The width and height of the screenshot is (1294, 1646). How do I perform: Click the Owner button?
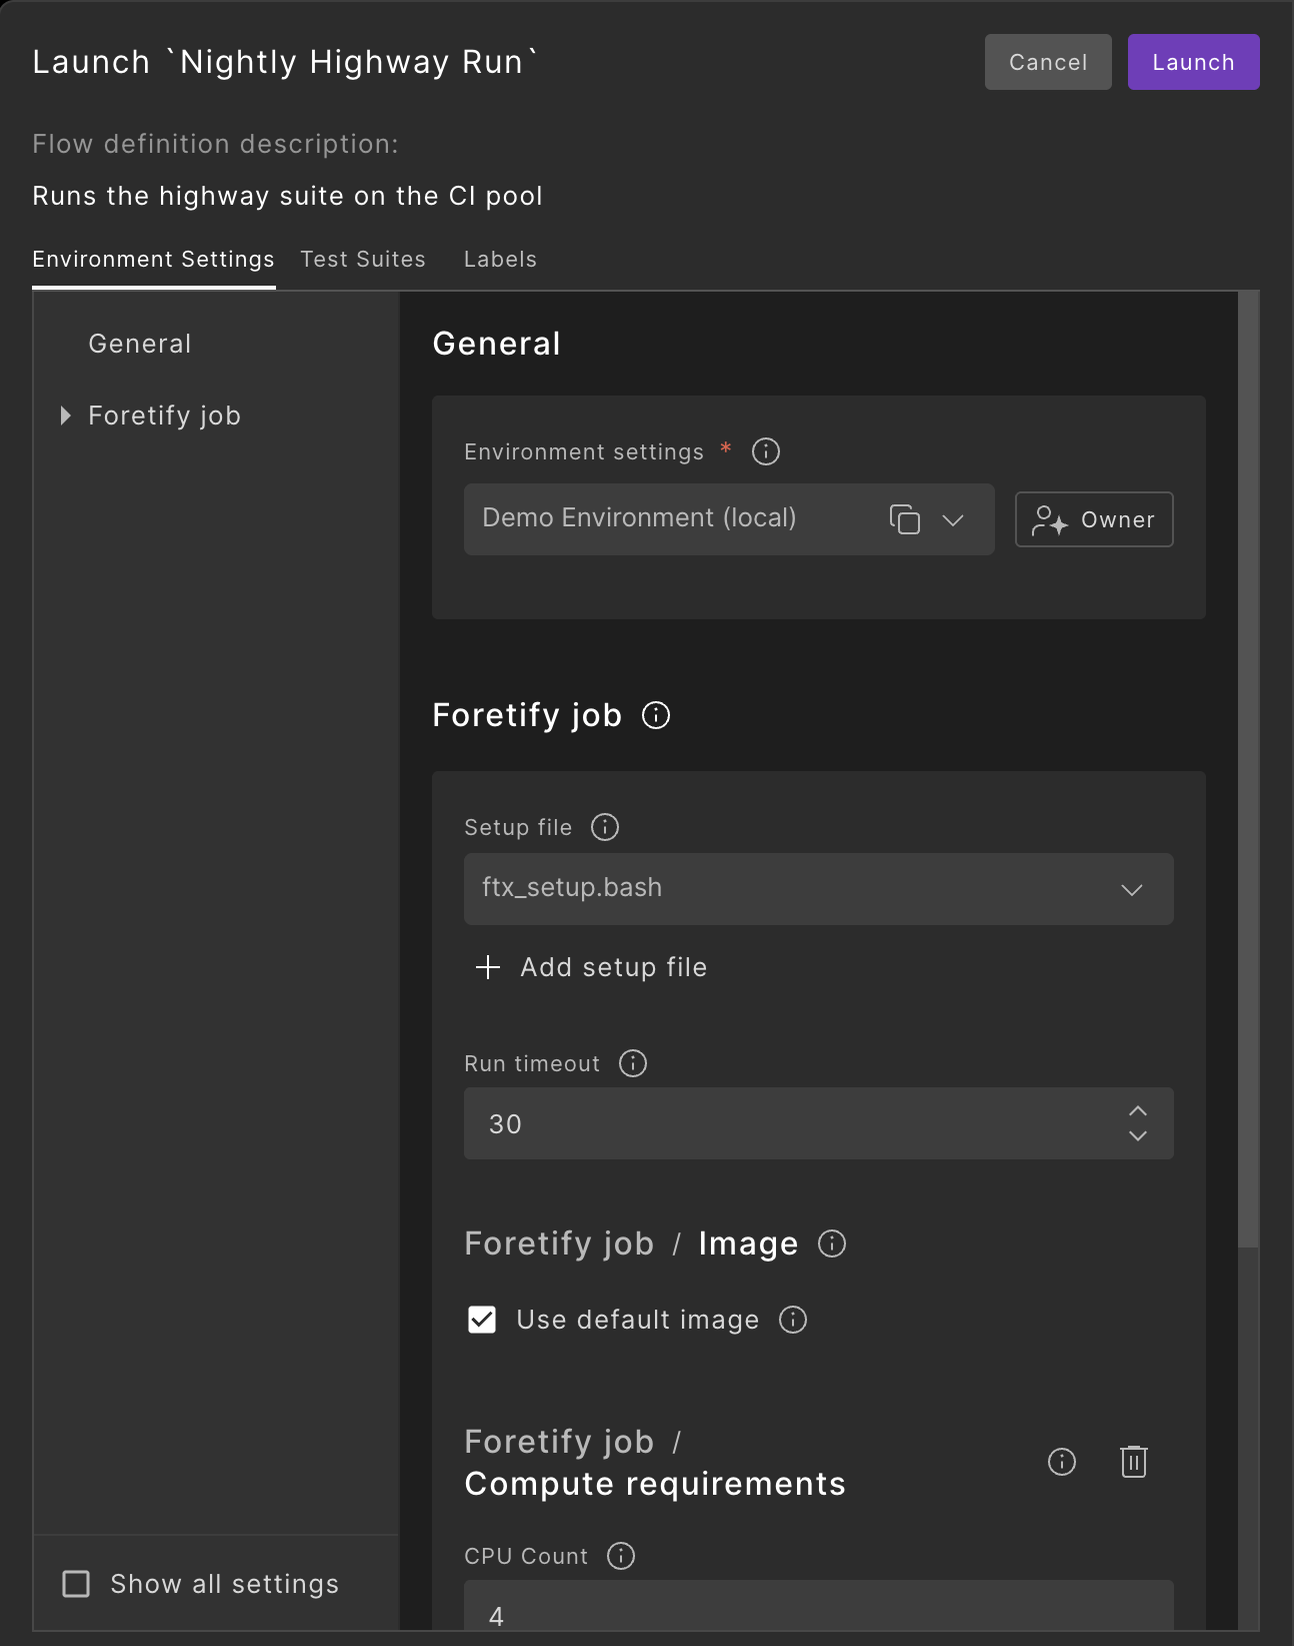coord(1094,520)
